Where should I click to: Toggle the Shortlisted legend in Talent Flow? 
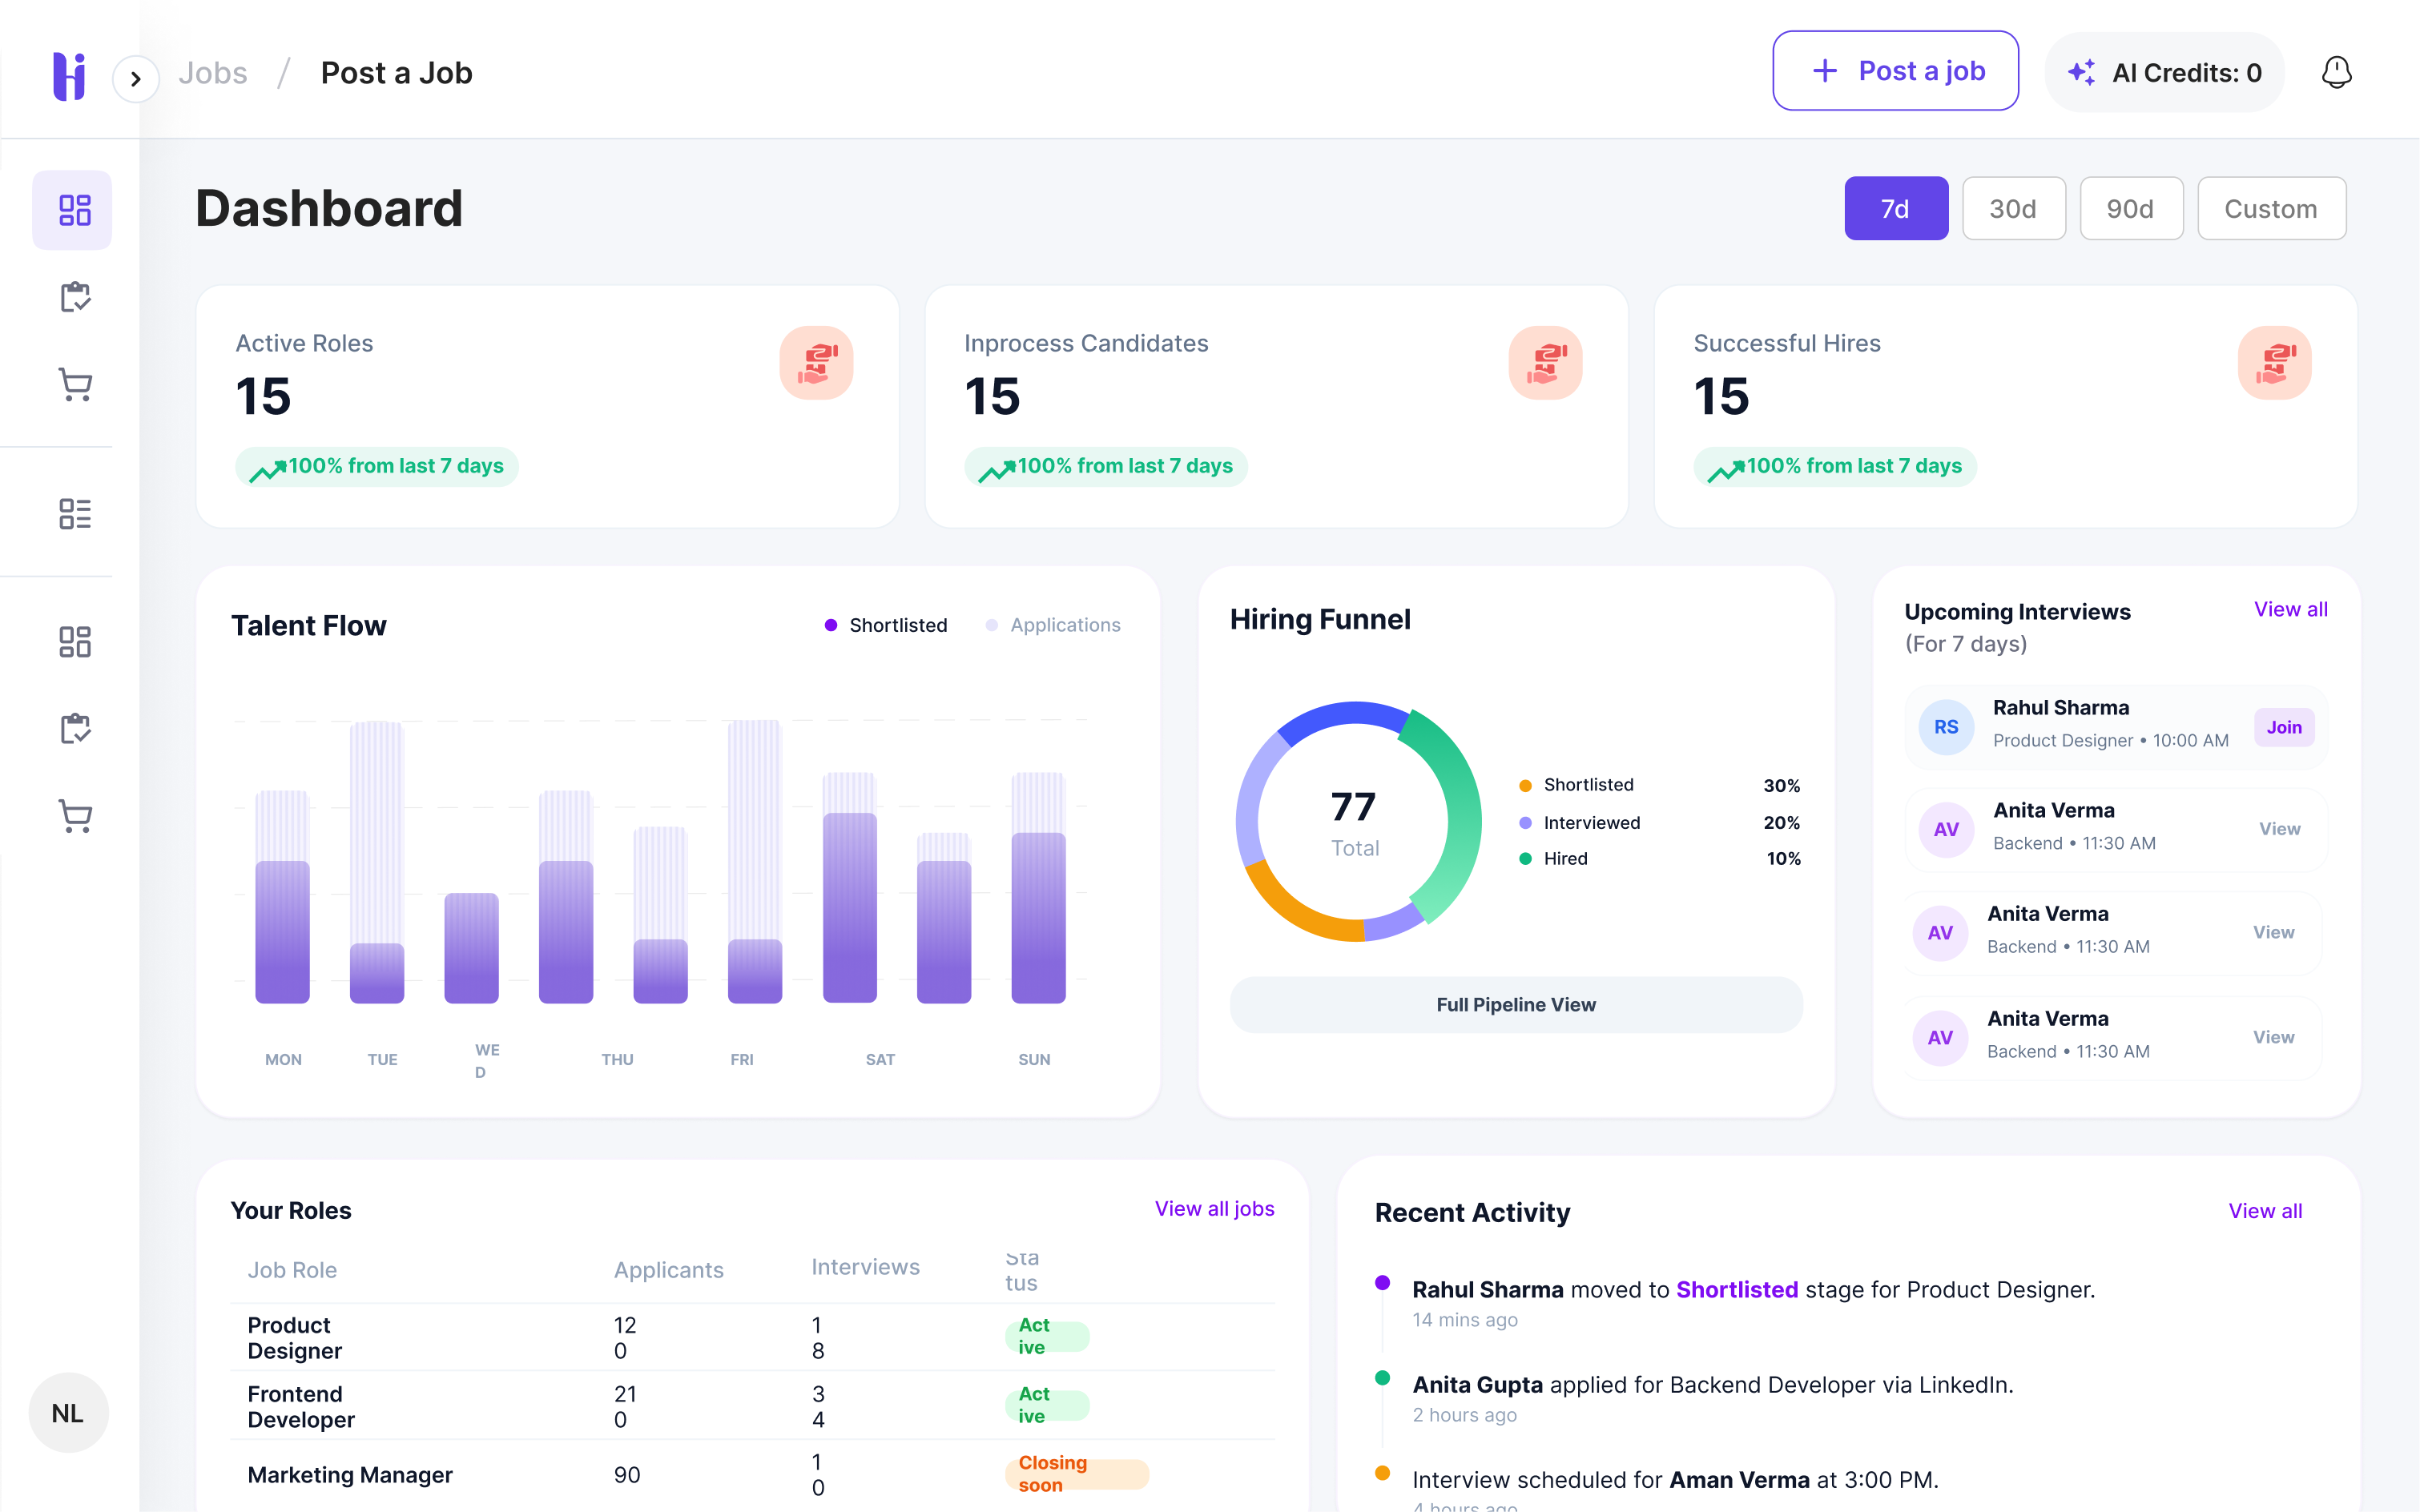tap(885, 625)
